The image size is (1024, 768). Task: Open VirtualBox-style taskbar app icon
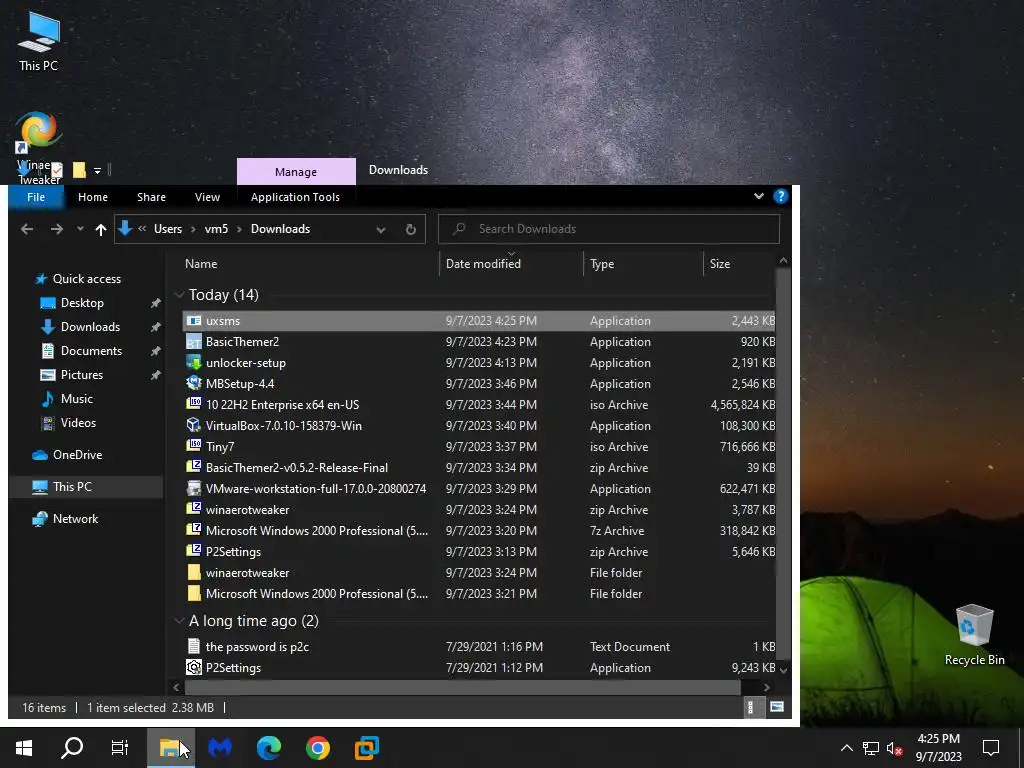366,748
